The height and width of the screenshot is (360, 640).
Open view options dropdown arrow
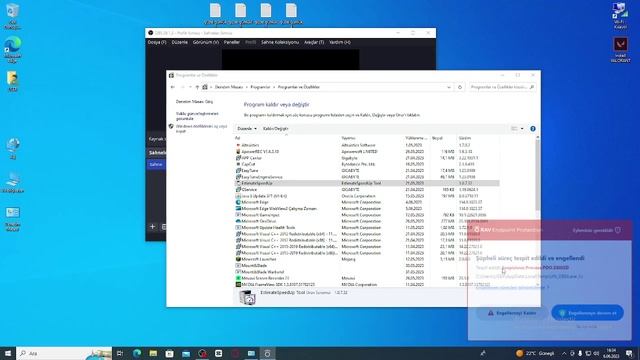pyautogui.click(x=522, y=129)
